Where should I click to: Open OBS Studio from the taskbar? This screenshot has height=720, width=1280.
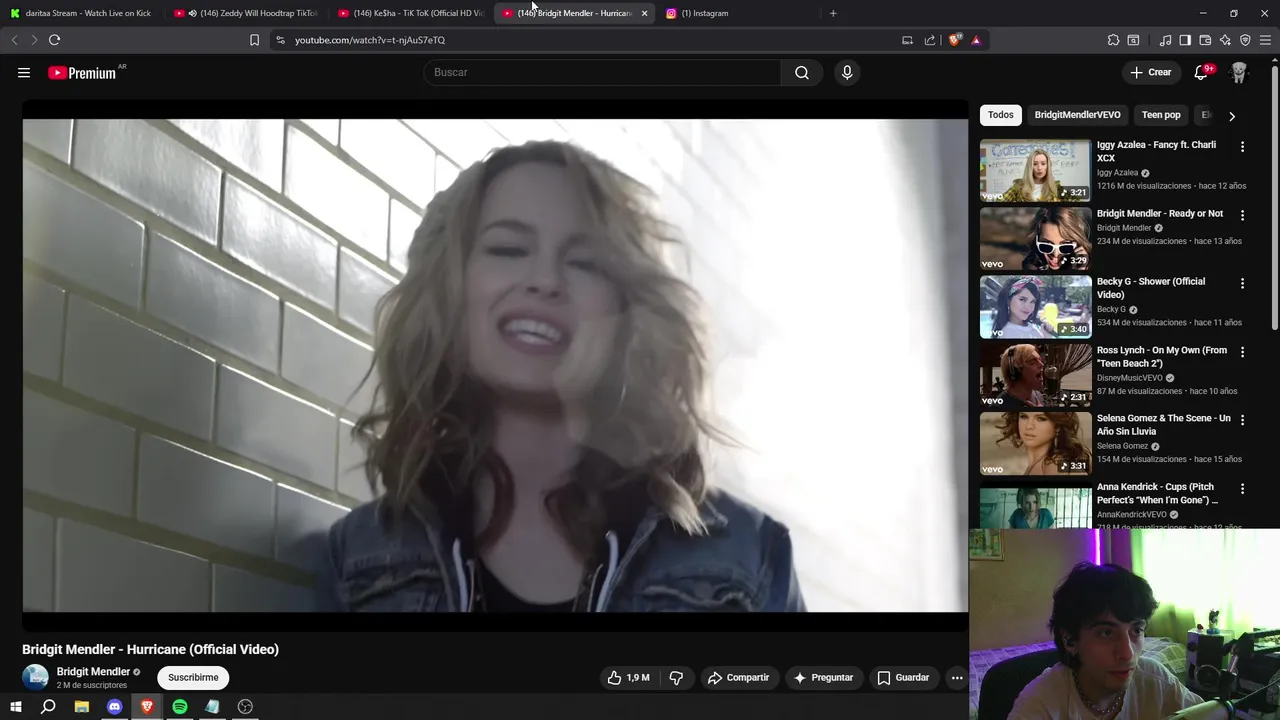point(245,706)
